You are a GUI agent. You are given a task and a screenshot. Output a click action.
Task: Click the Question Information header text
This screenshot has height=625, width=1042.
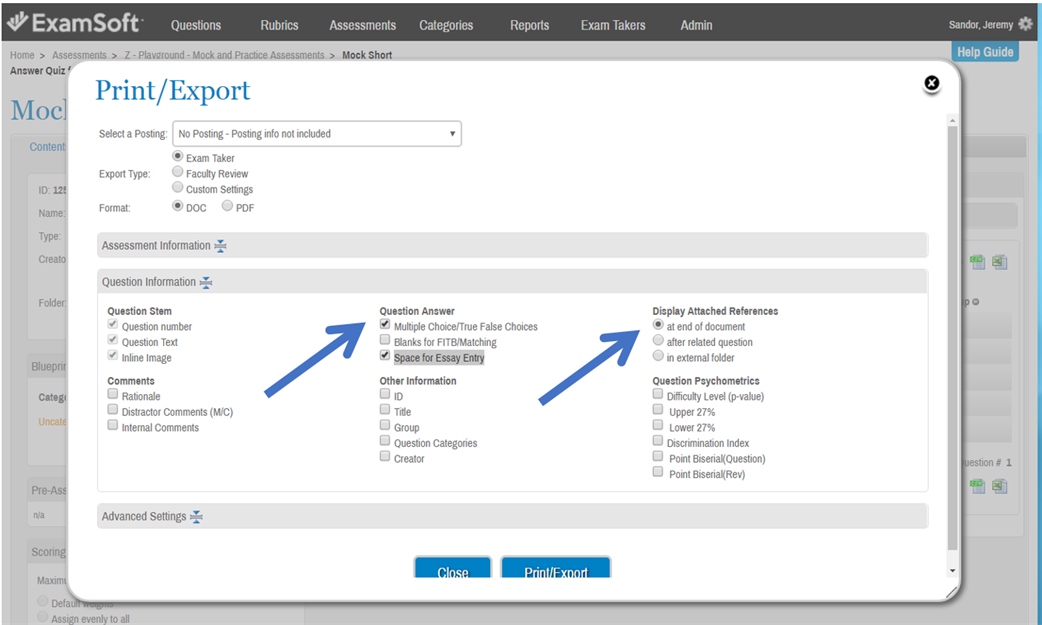click(x=149, y=282)
